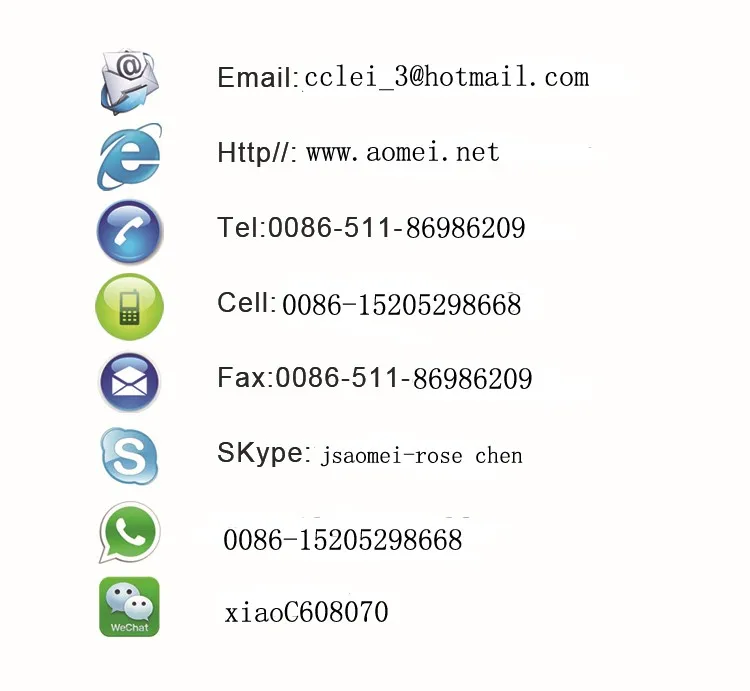The width and height of the screenshot is (750, 691).
Task: Click the Fax: label text
Action: click(245, 377)
